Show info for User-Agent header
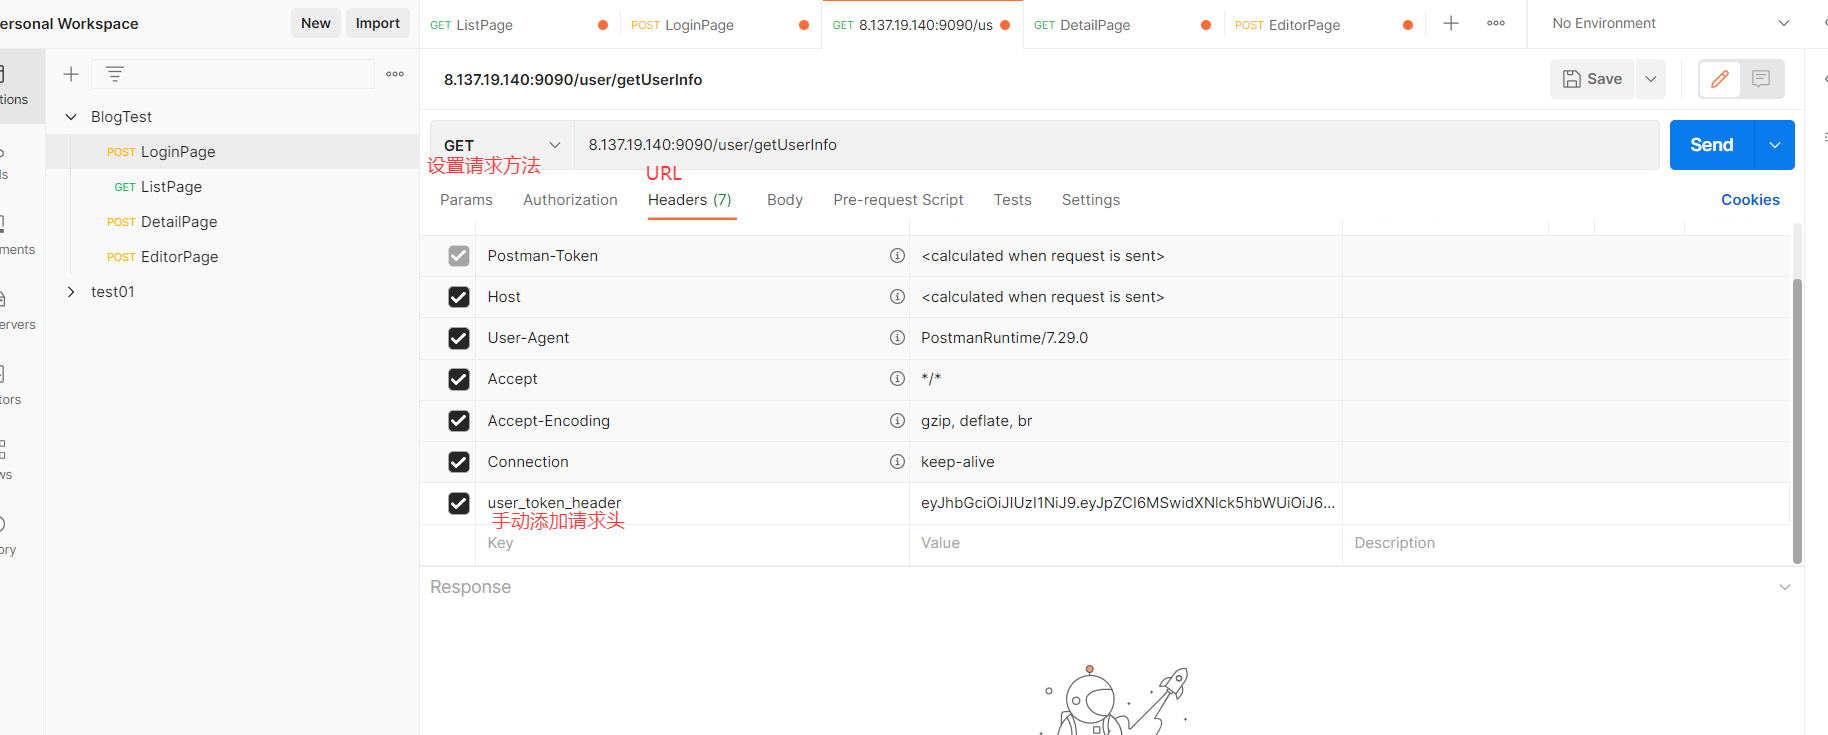 pyautogui.click(x=897, y=338)
